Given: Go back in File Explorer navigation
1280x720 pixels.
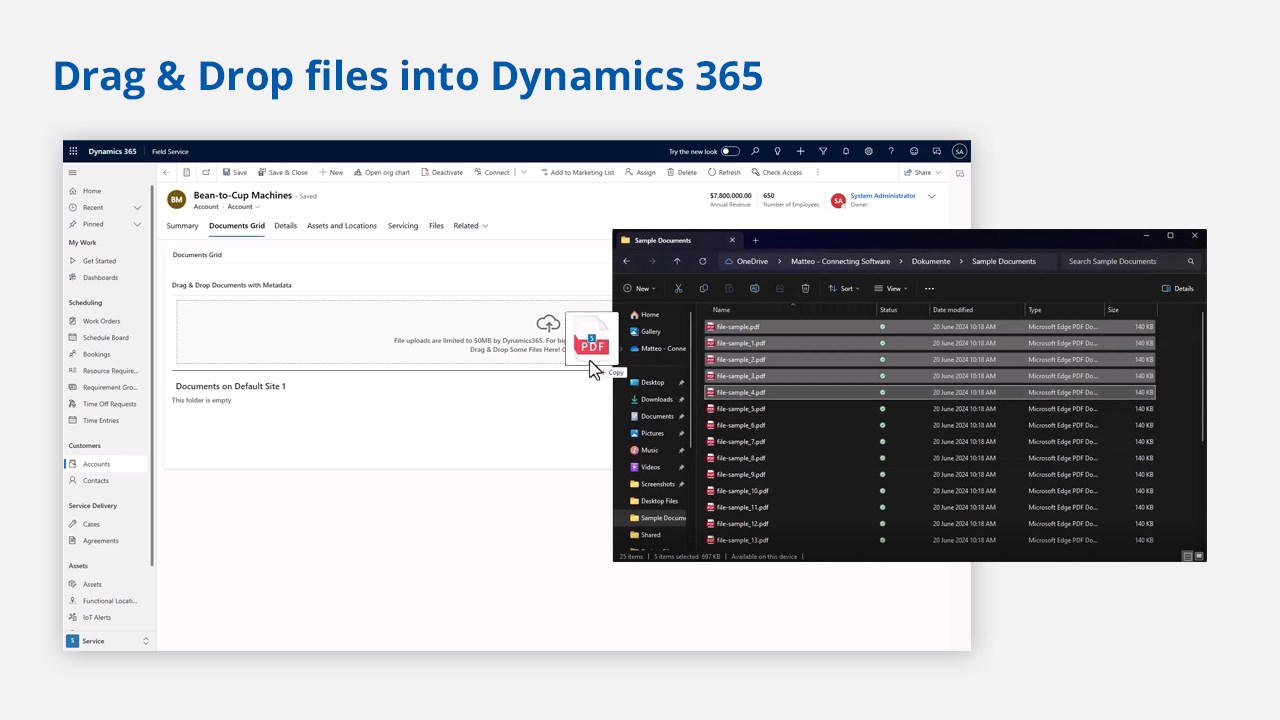Looking at the screenshot, I should point(627,261).
